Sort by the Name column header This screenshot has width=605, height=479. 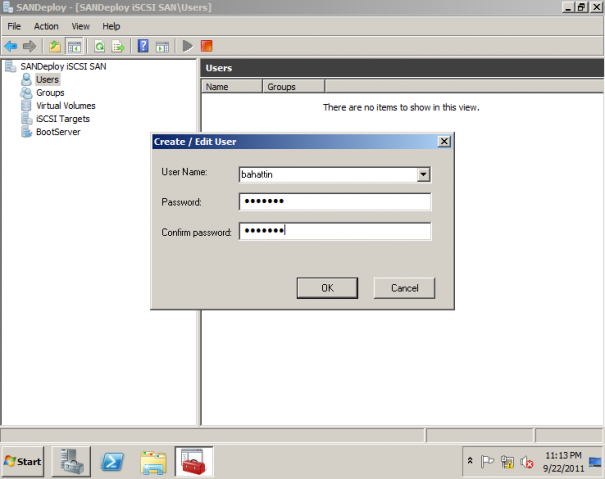[232, 86]
